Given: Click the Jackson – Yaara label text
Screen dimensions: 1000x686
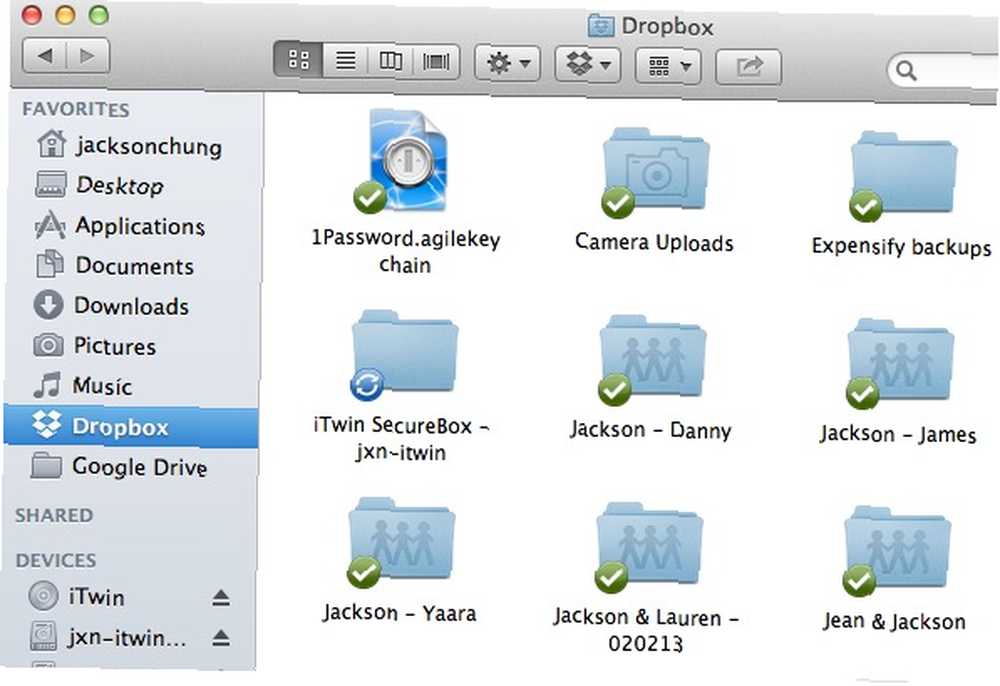Looking at the screenshot, I should click(x=399, y=613).
